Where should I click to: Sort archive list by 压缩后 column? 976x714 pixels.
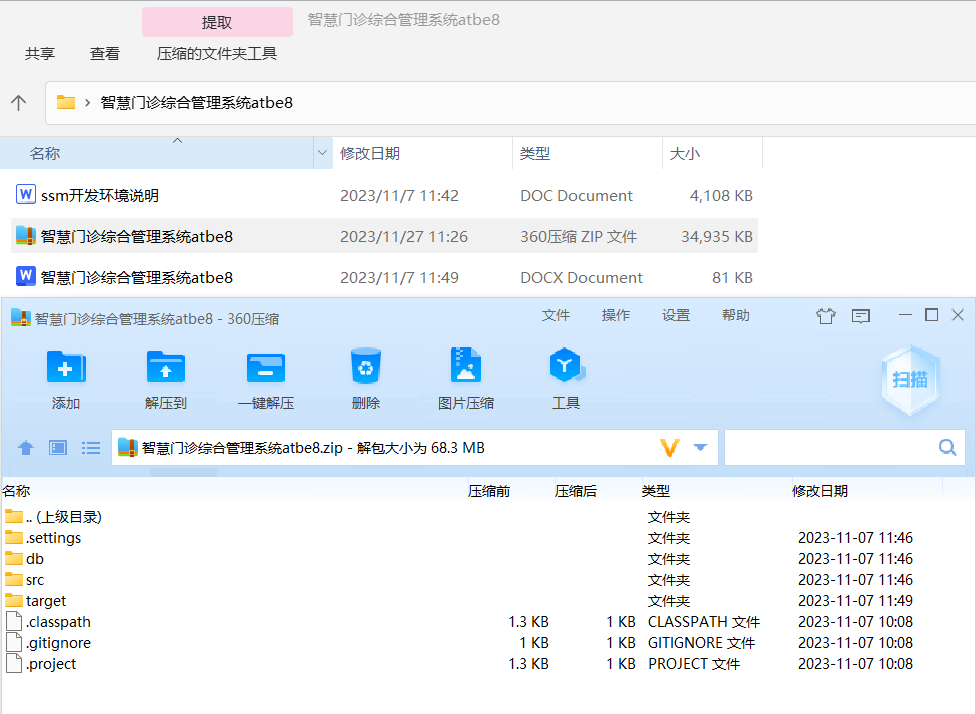pos(576,491)
